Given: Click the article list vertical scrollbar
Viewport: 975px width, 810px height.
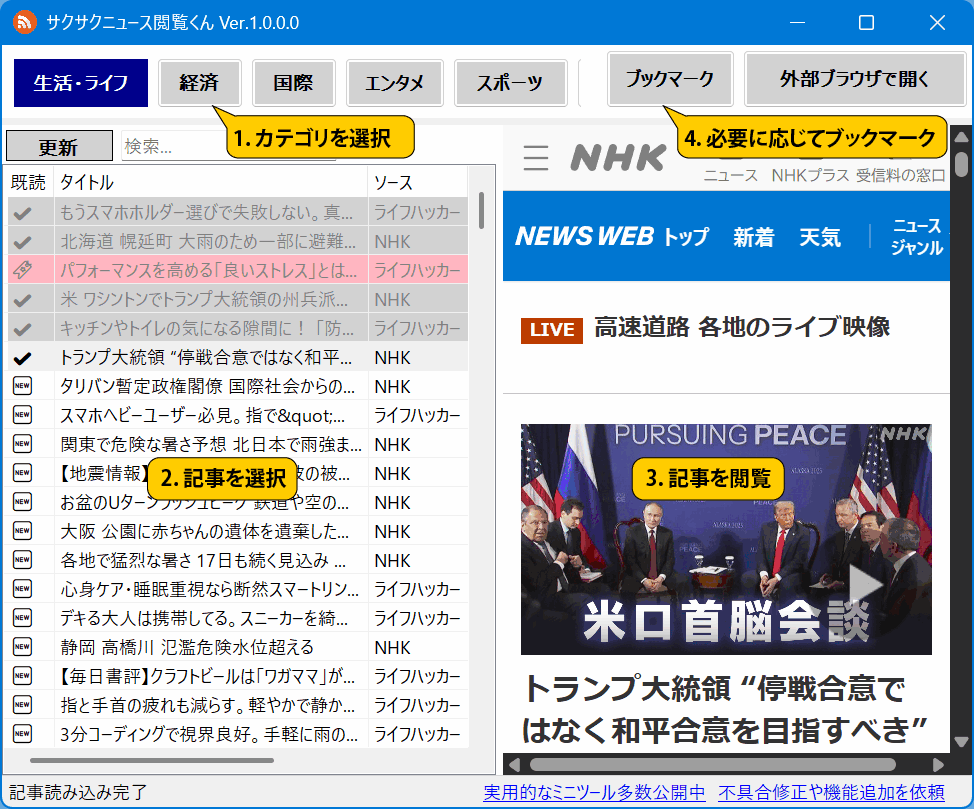Looking at the screenshot, I should (x=482, y=211).
